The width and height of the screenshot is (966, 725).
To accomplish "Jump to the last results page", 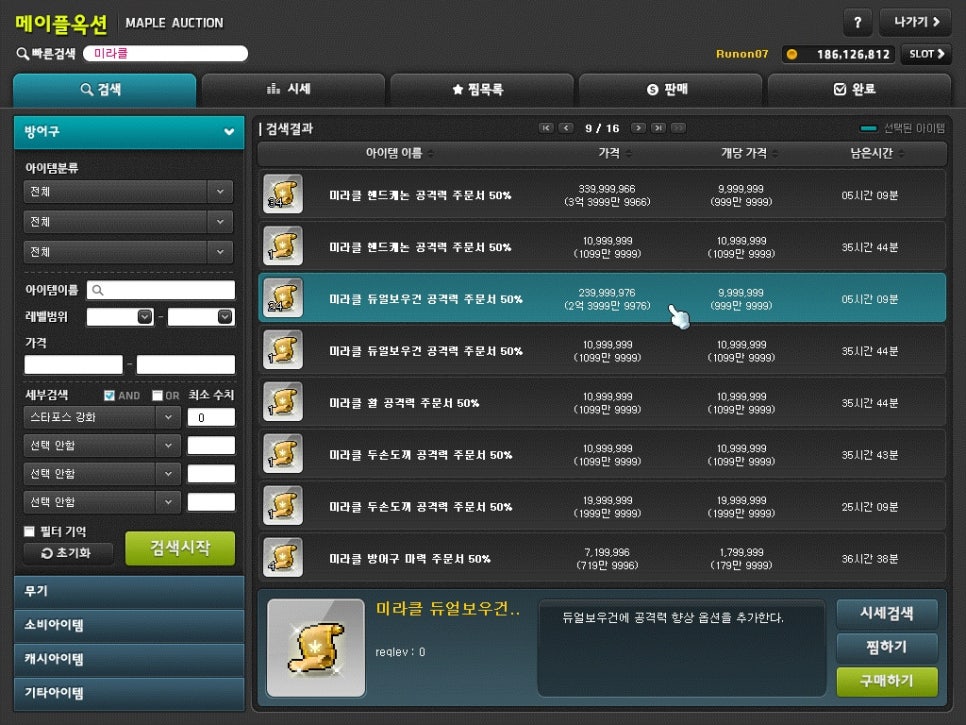I will click(x=659, y=128).
